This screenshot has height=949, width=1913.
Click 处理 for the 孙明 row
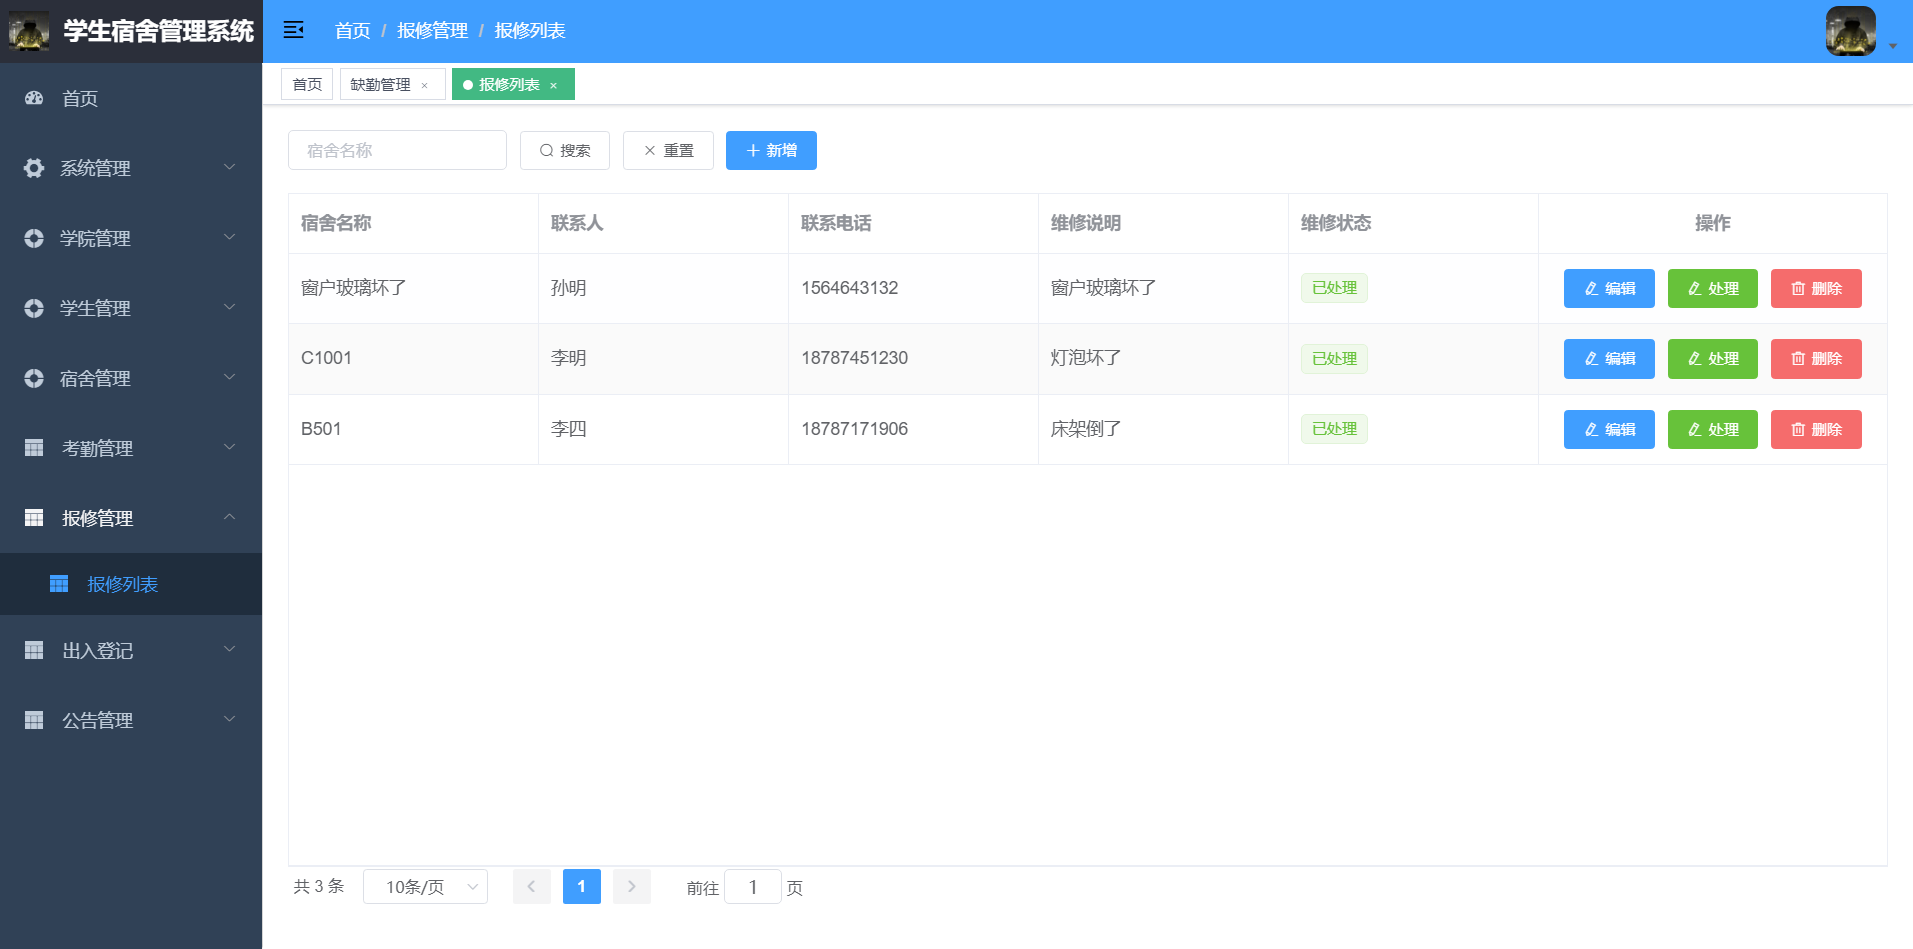point(1713,288)
